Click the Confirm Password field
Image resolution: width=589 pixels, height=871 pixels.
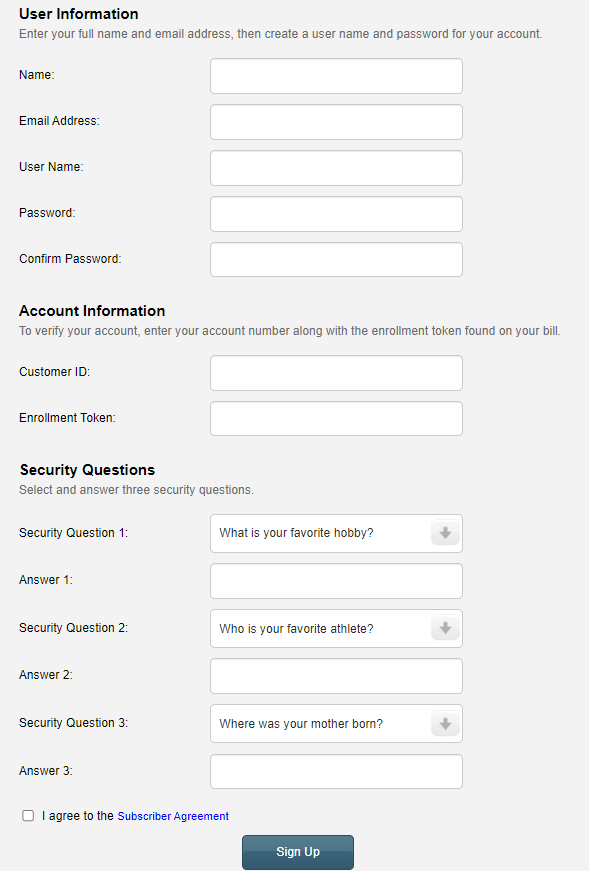335,259
